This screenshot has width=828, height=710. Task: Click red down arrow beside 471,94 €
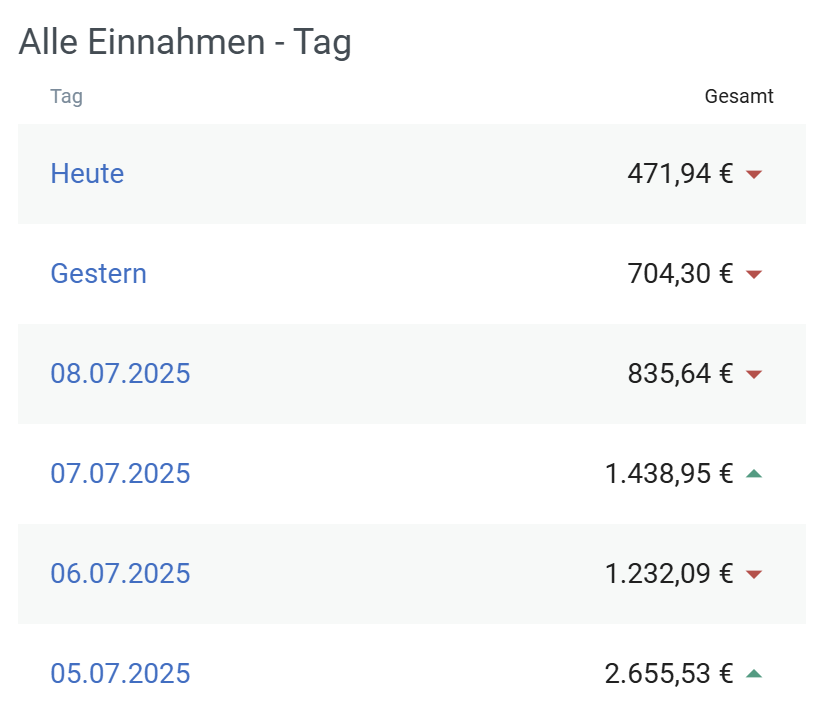click(x=754, y=174)
